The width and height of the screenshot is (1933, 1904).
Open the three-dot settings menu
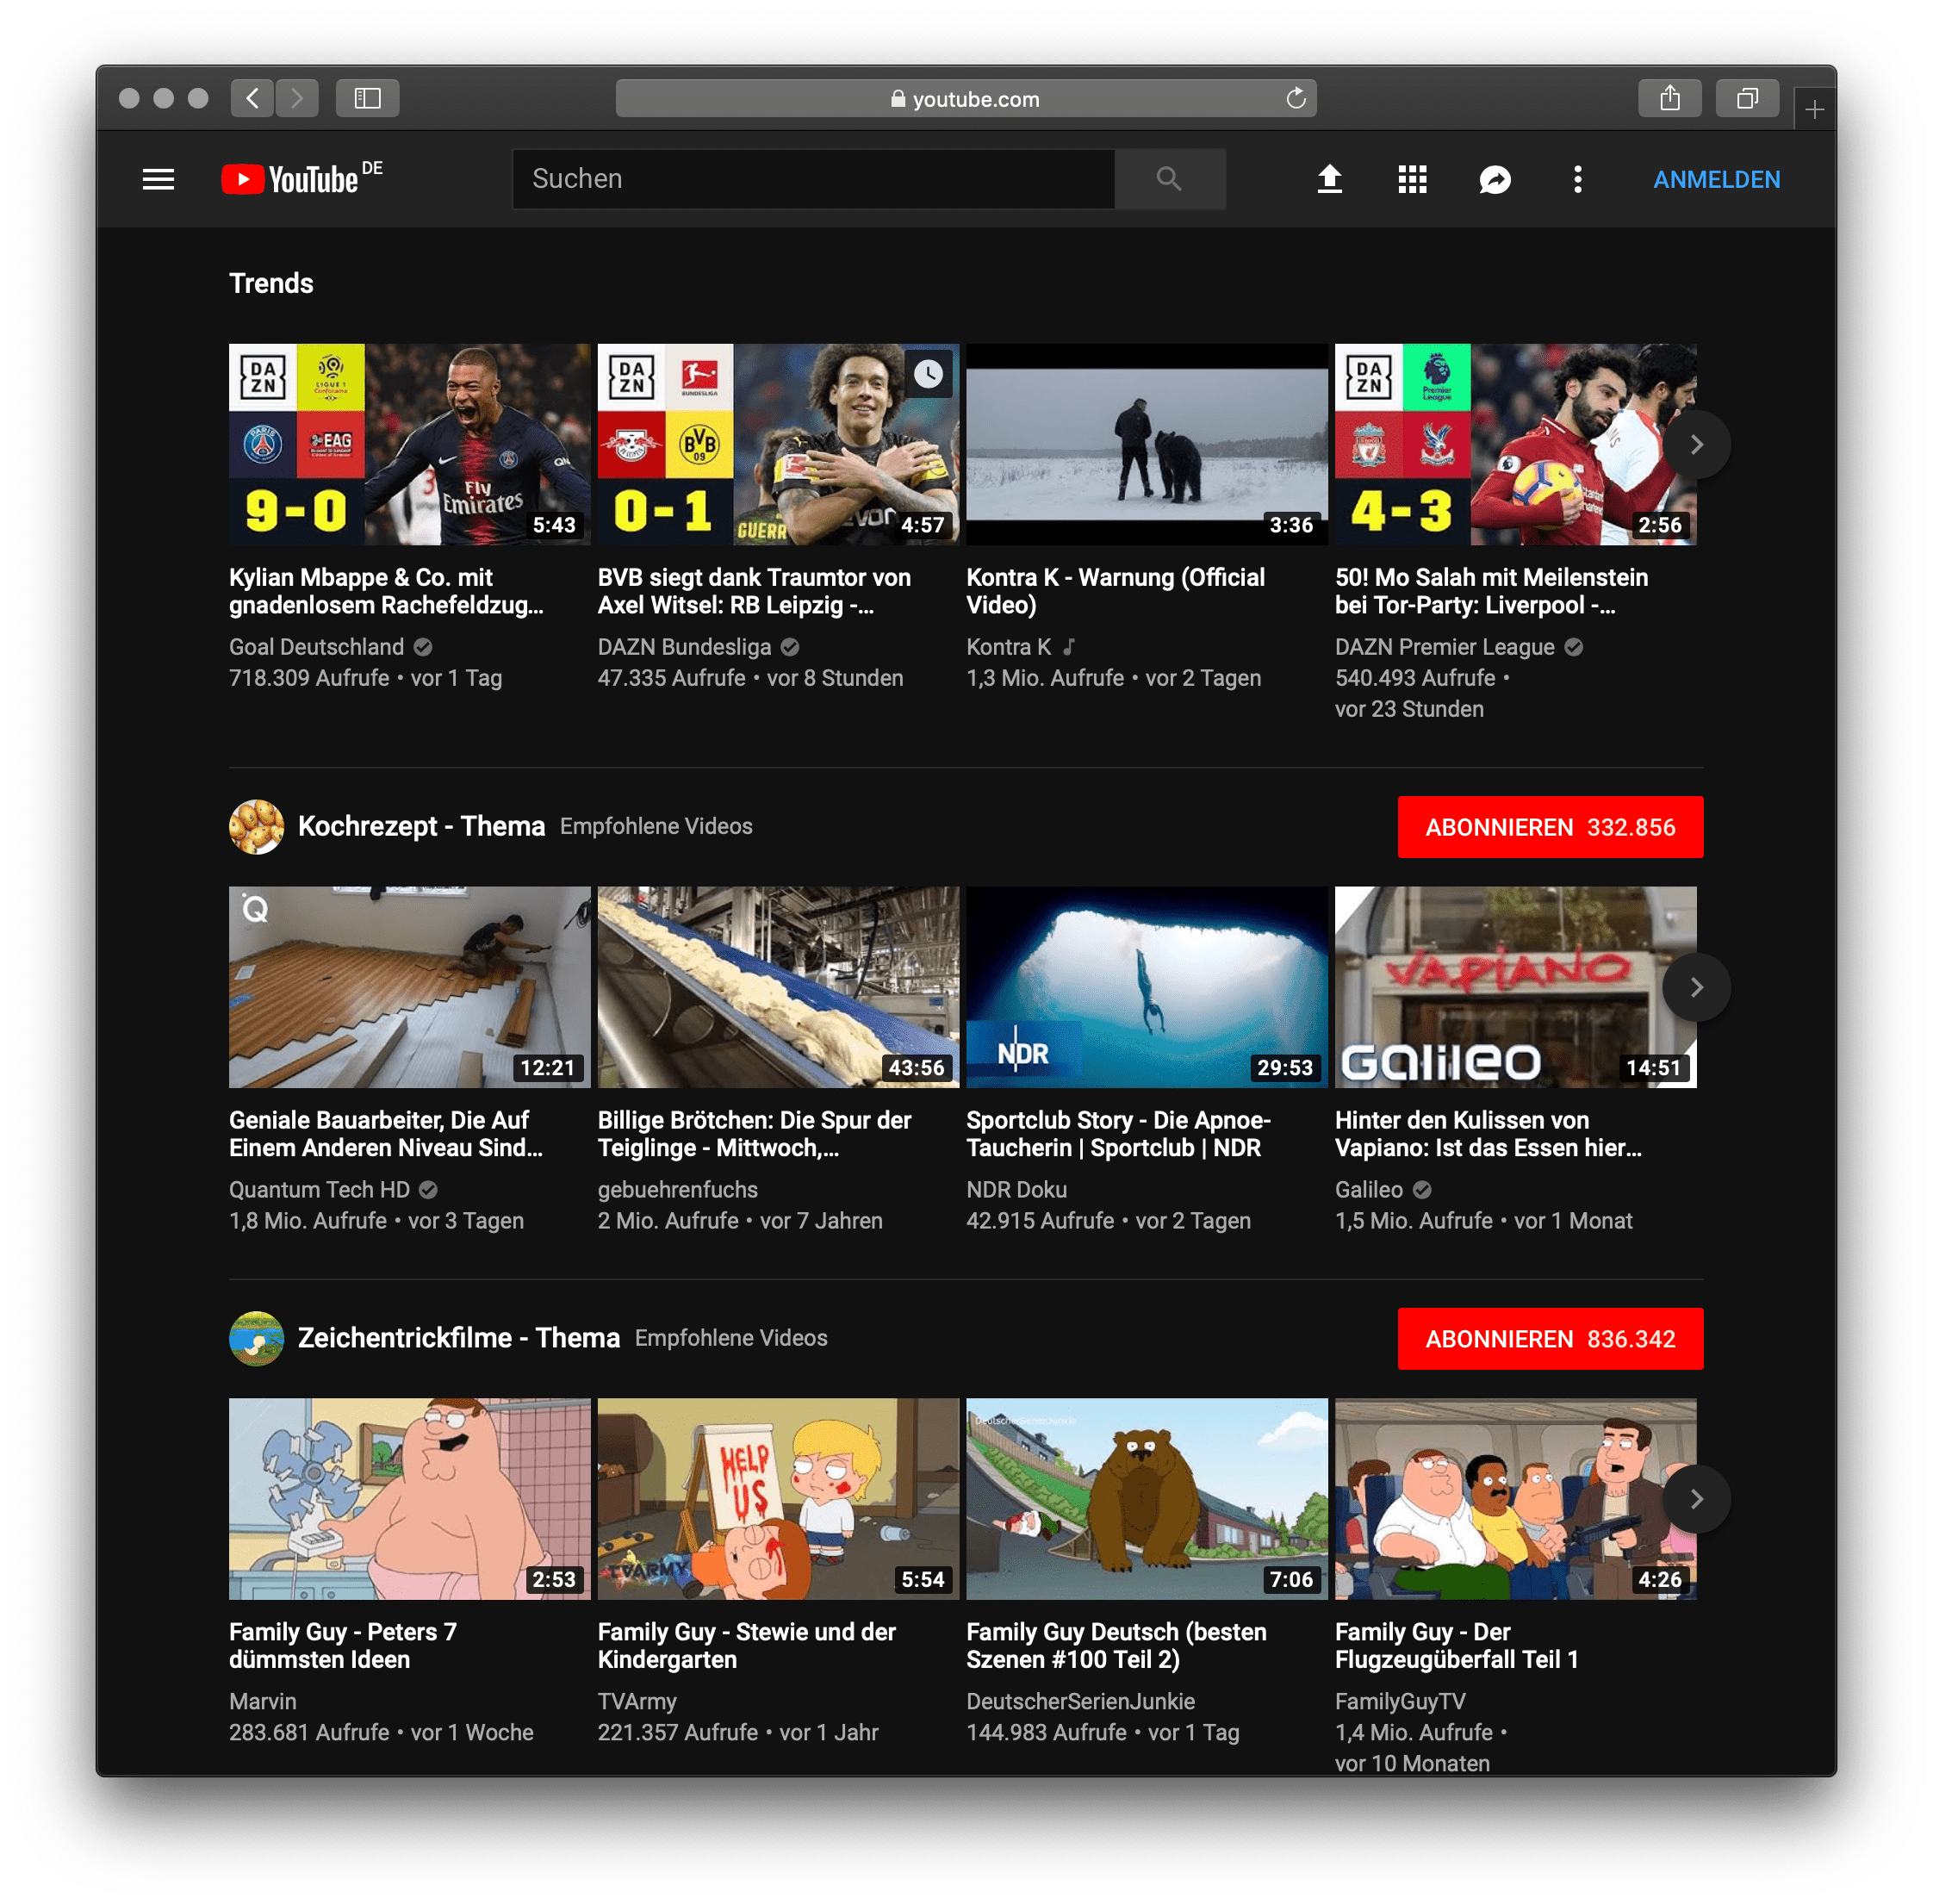(x=1577, y=179)
